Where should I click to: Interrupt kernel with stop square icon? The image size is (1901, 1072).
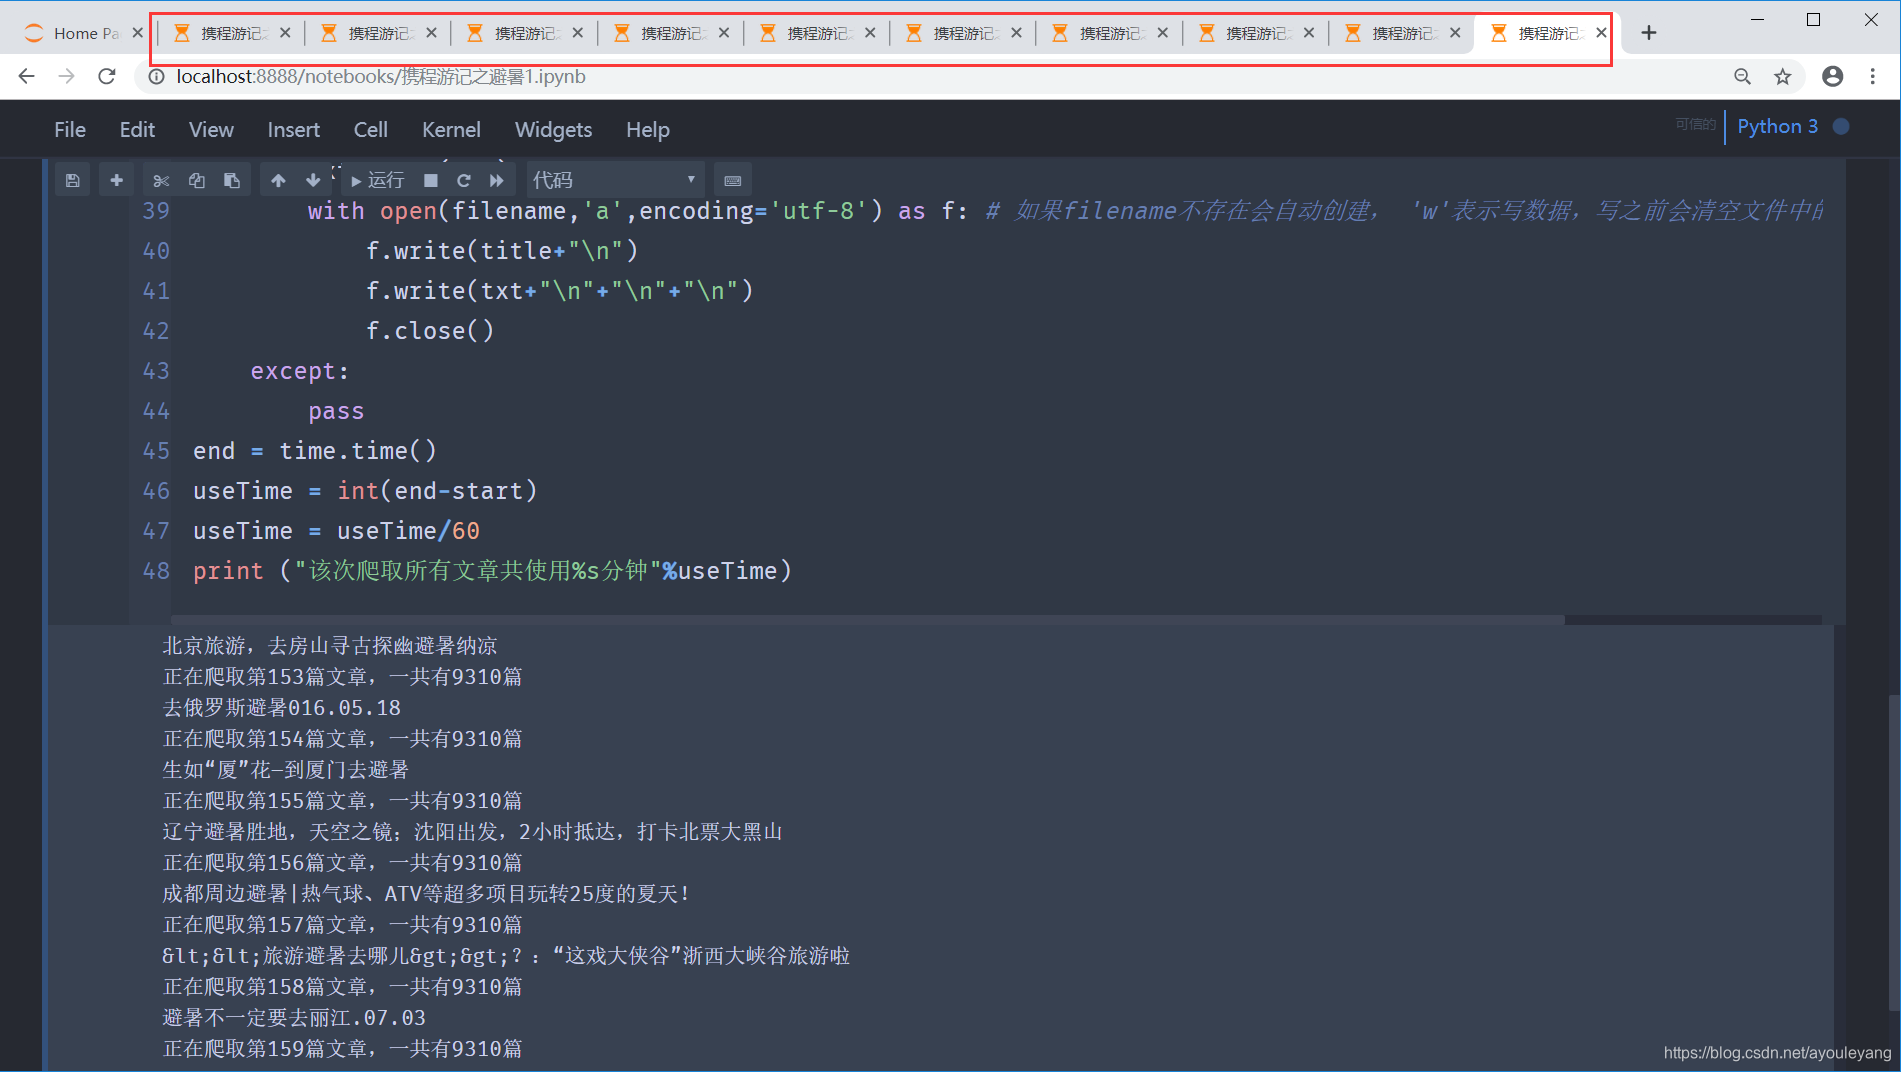(x=431, y=180)
